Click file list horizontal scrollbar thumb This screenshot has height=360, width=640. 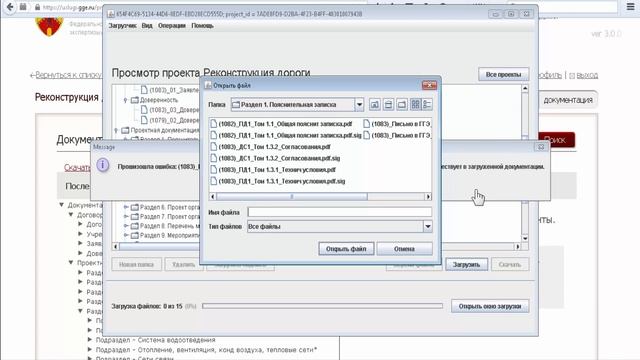click(291, 197)
